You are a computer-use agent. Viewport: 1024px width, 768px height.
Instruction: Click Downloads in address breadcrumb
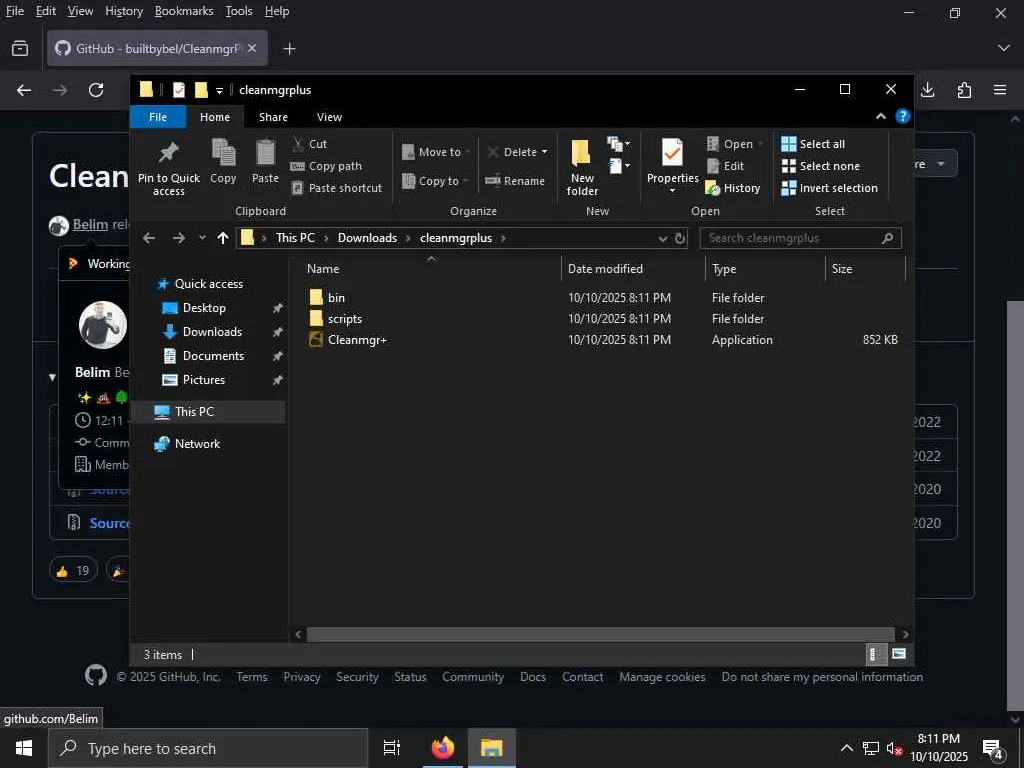point(367,238)
